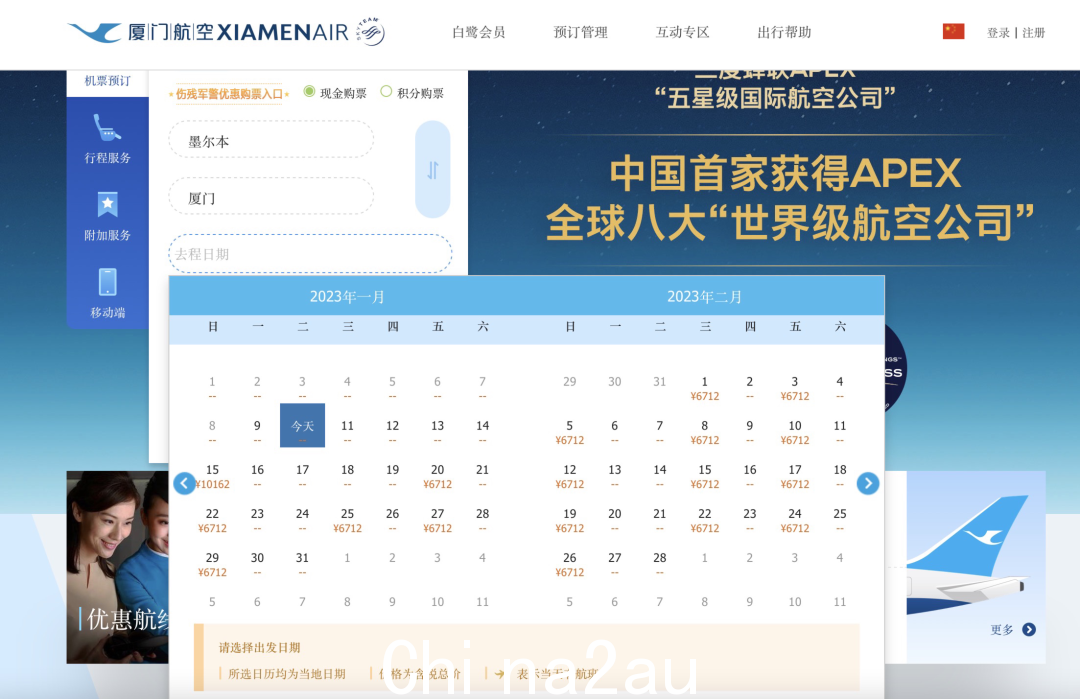Select January 27 in calendar
The image size is (1080, 699).
pos(437,520)
